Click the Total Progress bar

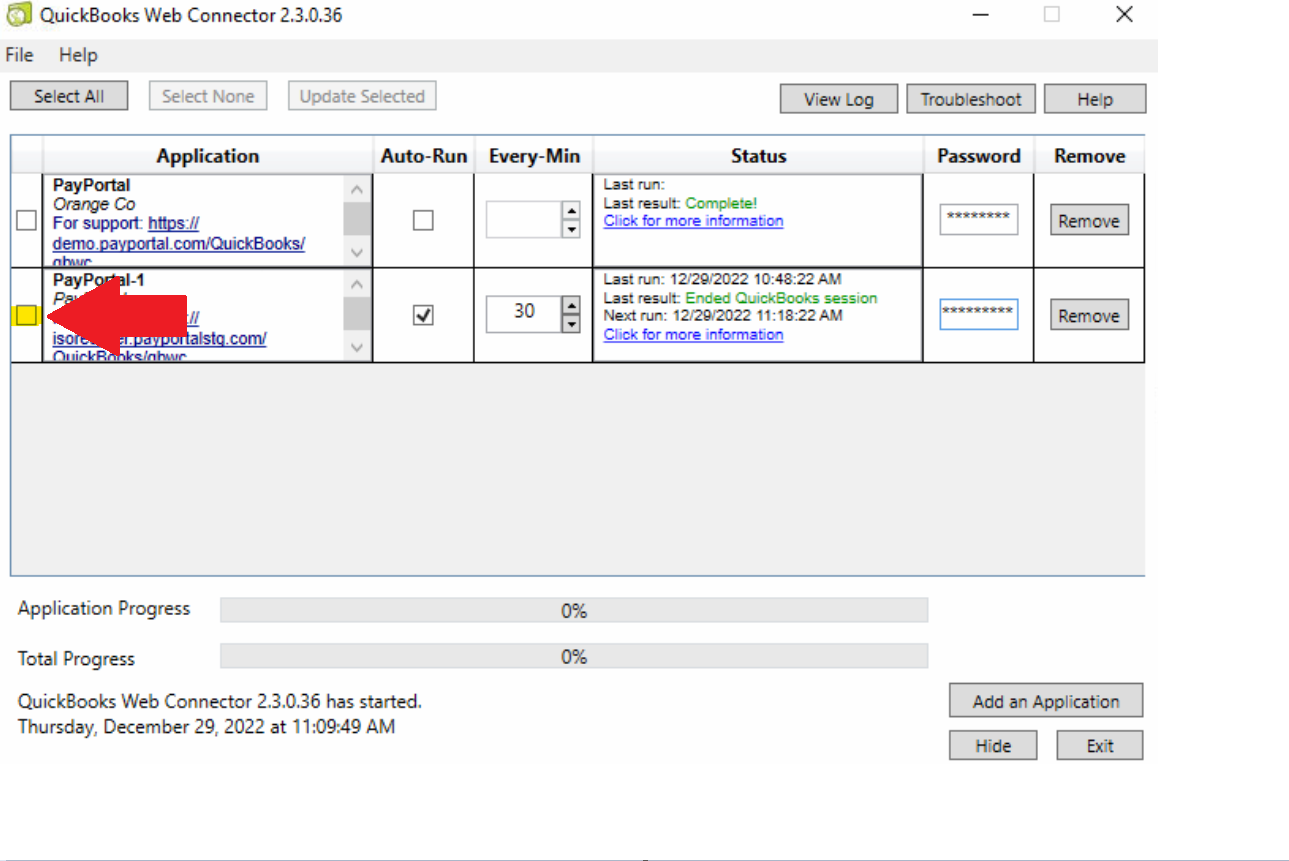[x=574, y=656]
